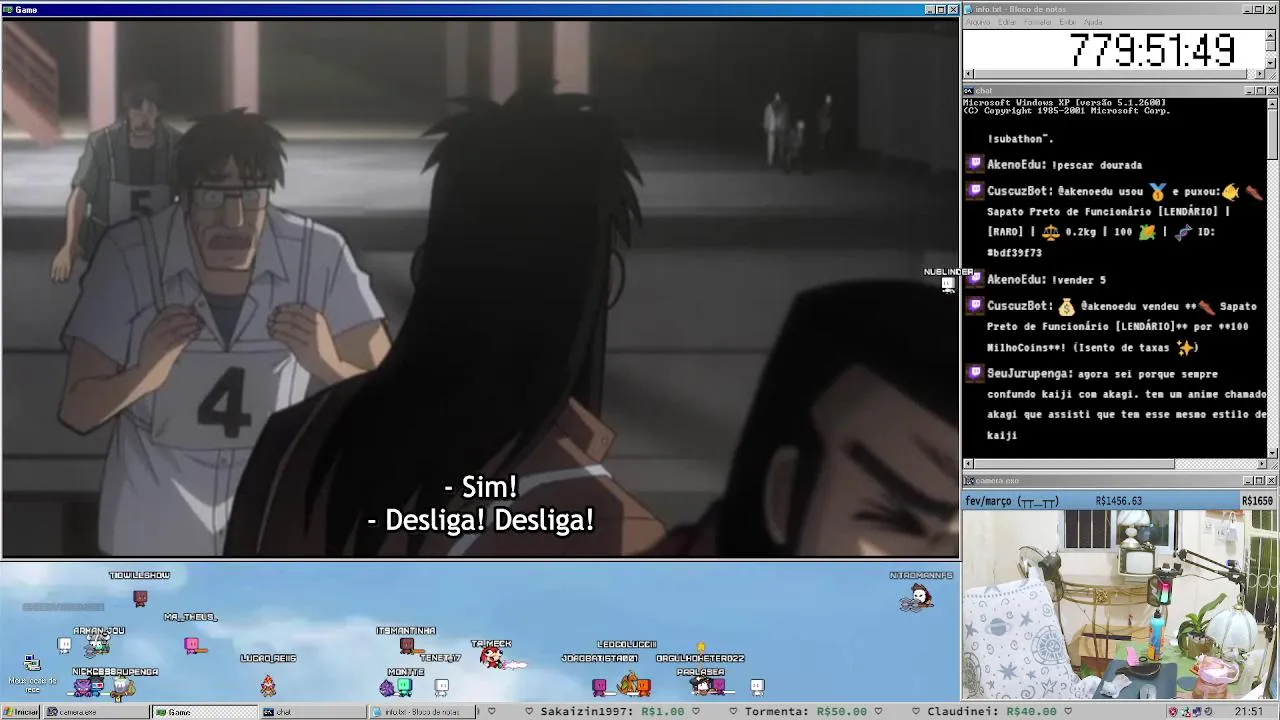The width and height of the screenshot is (1280, 720).
Task: Click the system clock showing 21:51
Action: pos(1248,712)
